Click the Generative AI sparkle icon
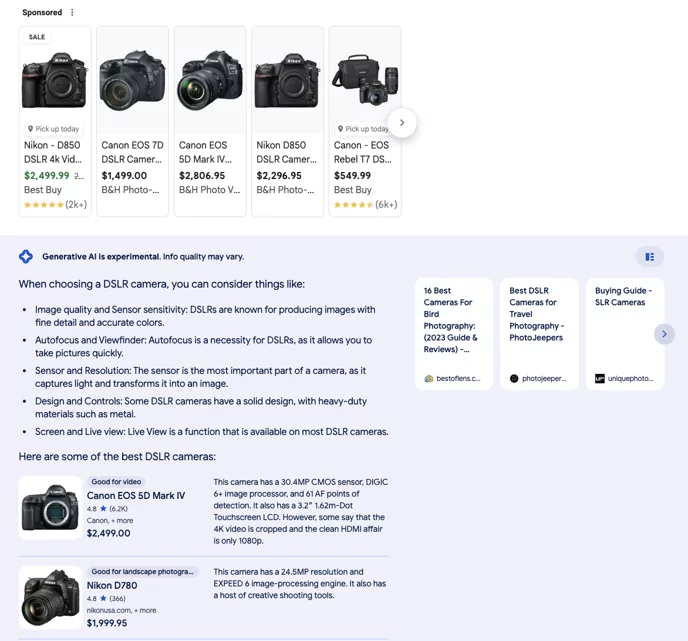 (26, 257)
